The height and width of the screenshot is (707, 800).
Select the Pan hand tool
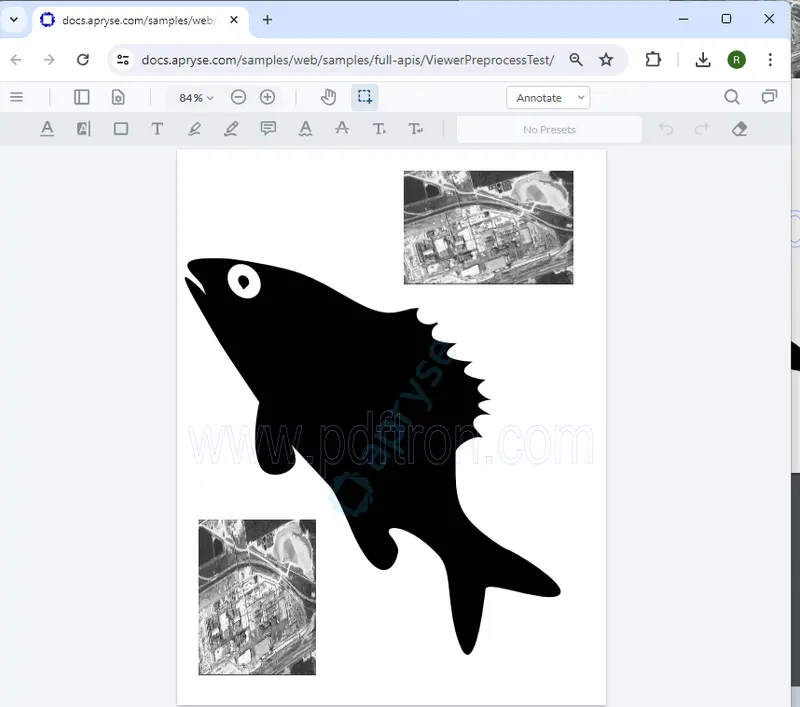[x=327, y=97]
